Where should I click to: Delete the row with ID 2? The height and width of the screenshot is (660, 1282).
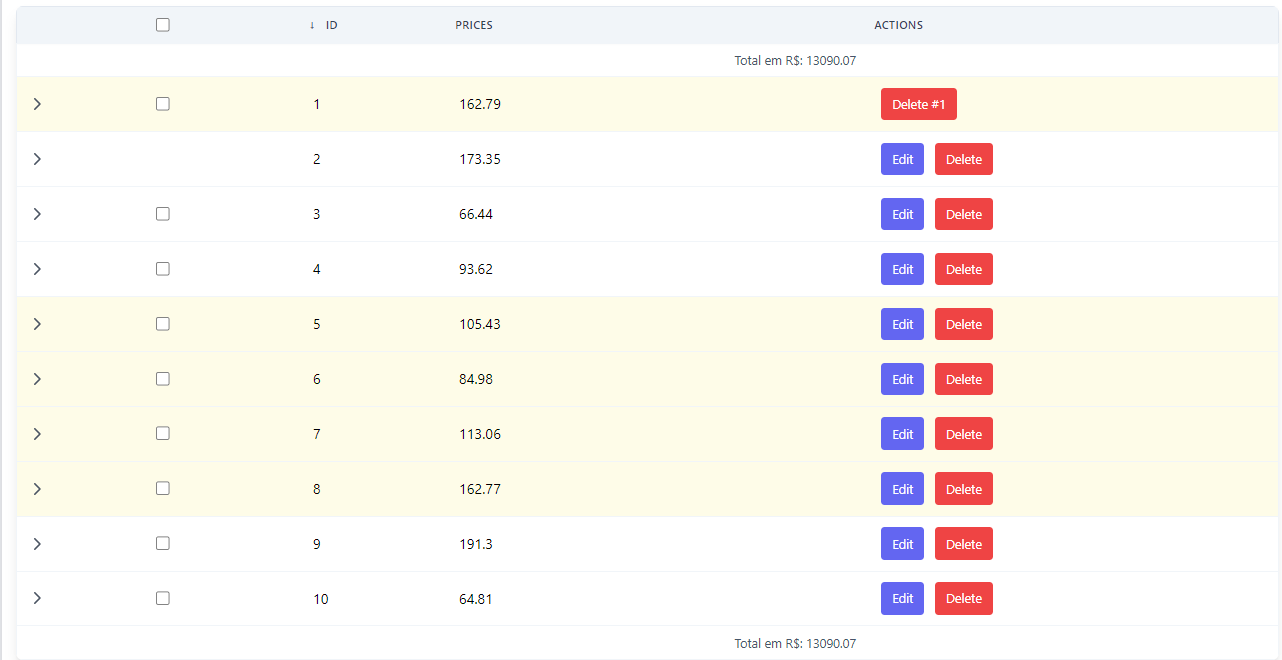point(964,159)
